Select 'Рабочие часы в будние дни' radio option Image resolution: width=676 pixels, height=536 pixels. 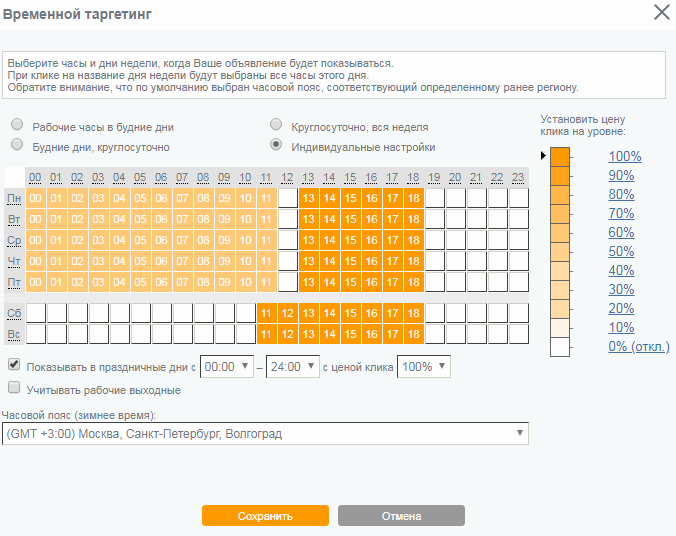17,127
